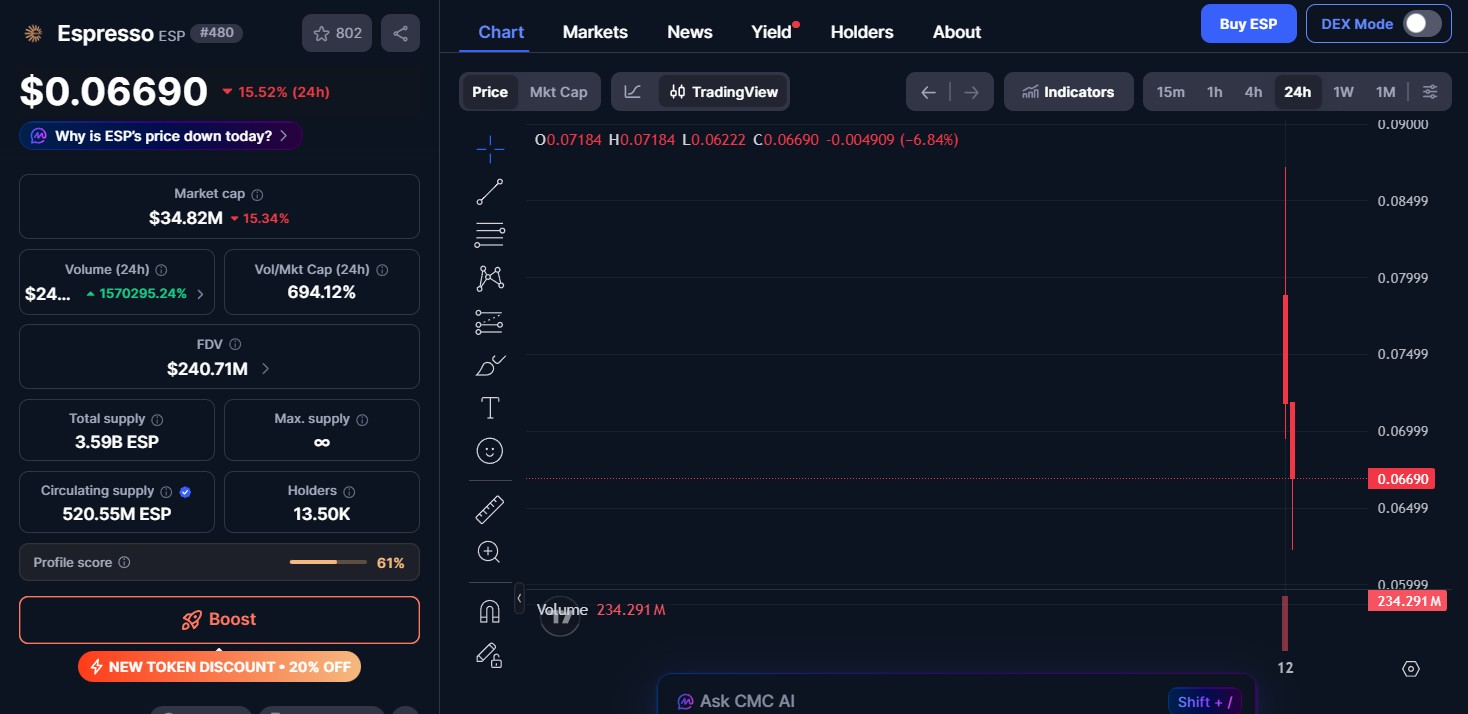This screenshot has width=1468, height=714.
Task: Activate the zoom in tool
Action: tap(489, 552)
